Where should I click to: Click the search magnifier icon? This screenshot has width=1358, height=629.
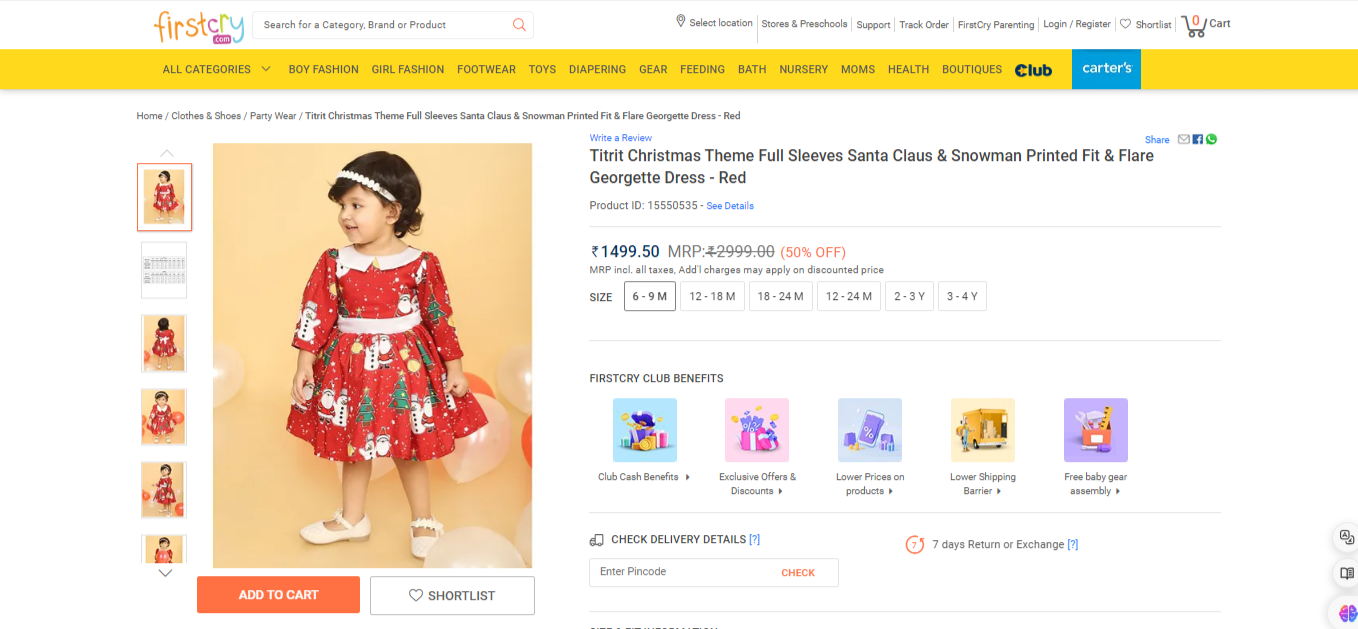(519, 25)
